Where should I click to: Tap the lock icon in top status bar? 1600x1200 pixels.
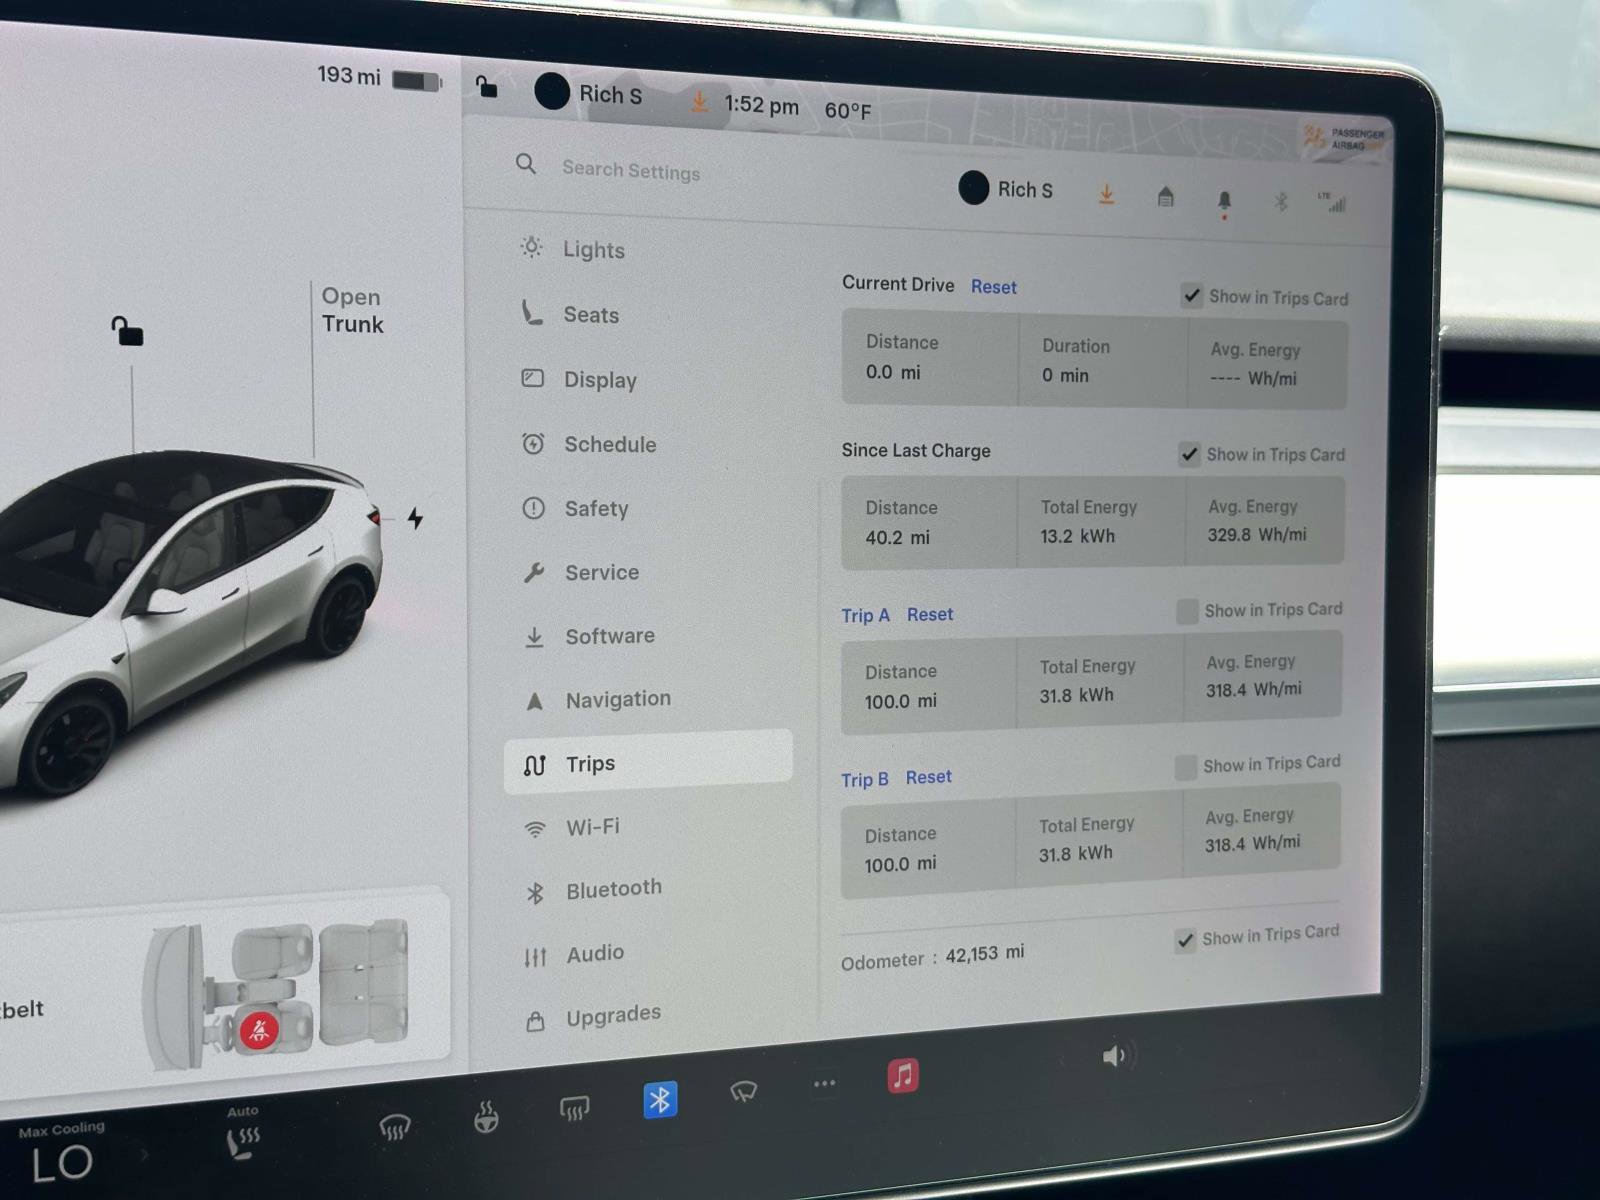[486, 86]
